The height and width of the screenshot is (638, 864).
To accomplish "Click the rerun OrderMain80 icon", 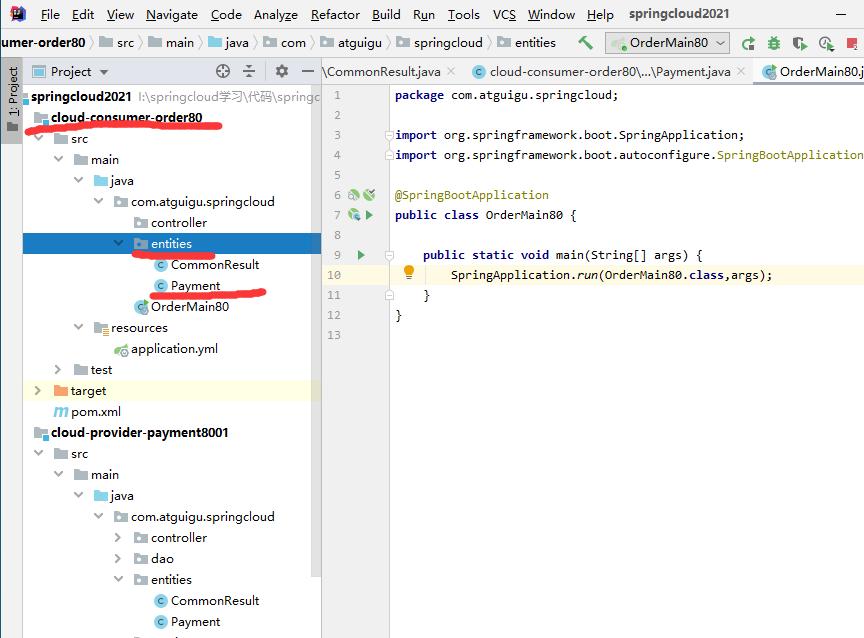I will tap(748, 43).
